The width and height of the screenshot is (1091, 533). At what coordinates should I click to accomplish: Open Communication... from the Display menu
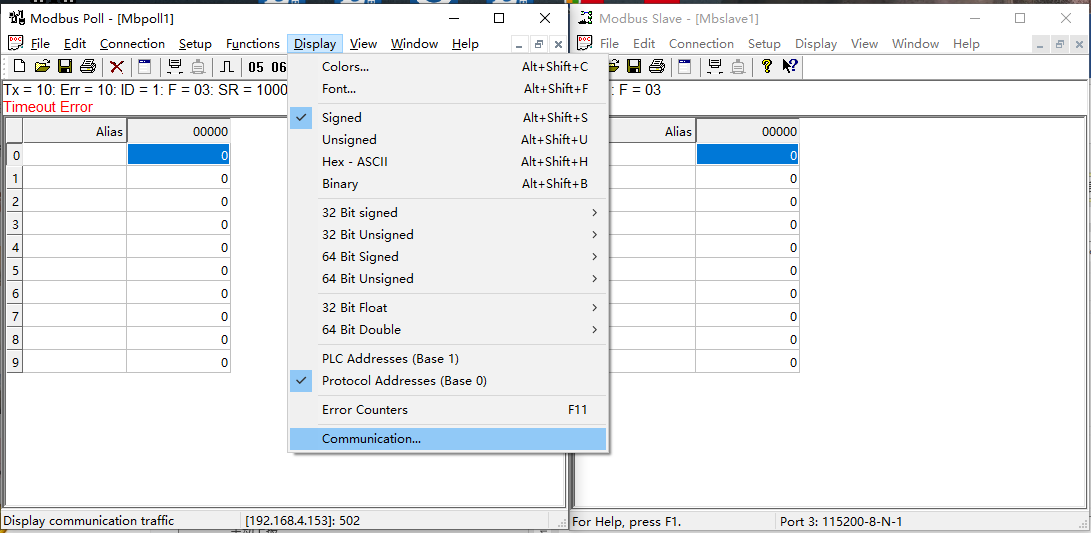371,439
